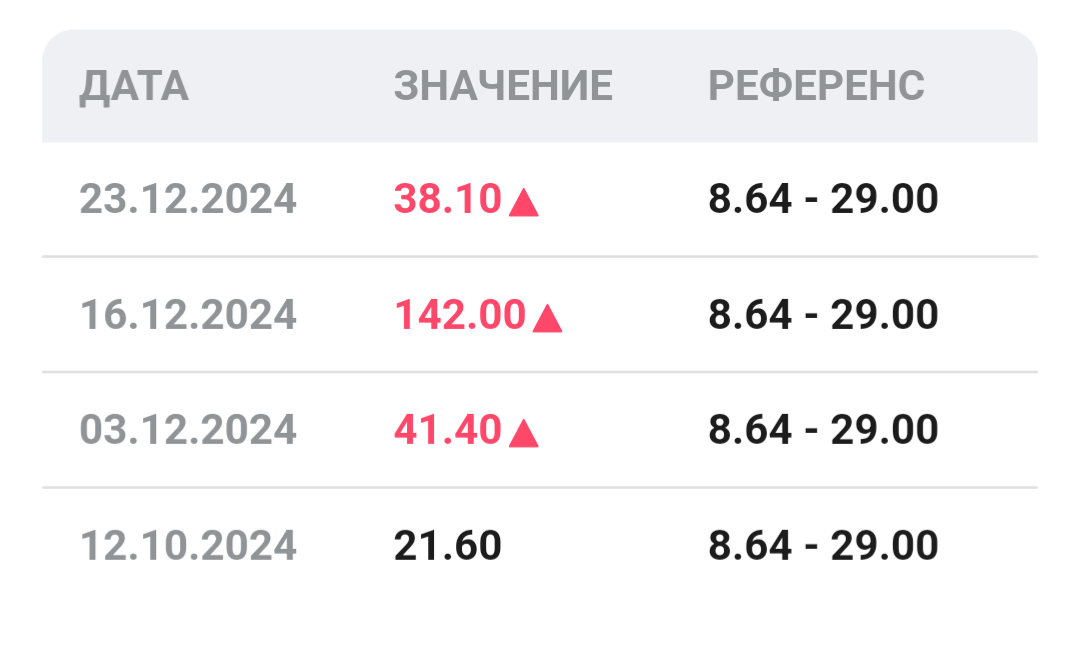The height and width of the screenshot is (652, 1080).
Task: Select the date 23.12.2024
Action: click(x=188, y=200)
